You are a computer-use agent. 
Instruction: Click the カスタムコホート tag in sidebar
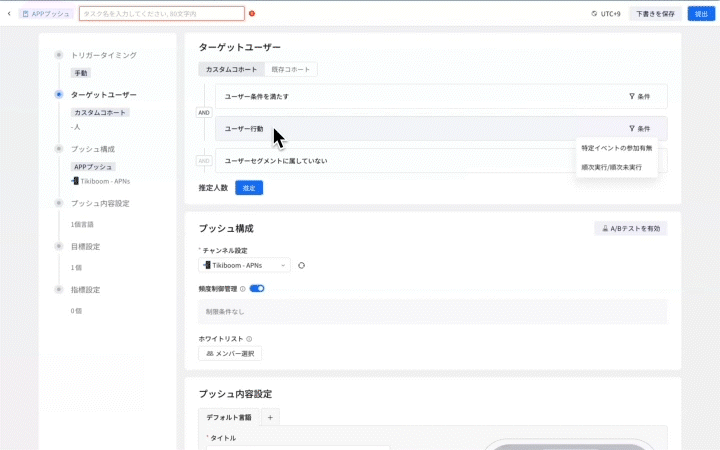click(100, 112)
